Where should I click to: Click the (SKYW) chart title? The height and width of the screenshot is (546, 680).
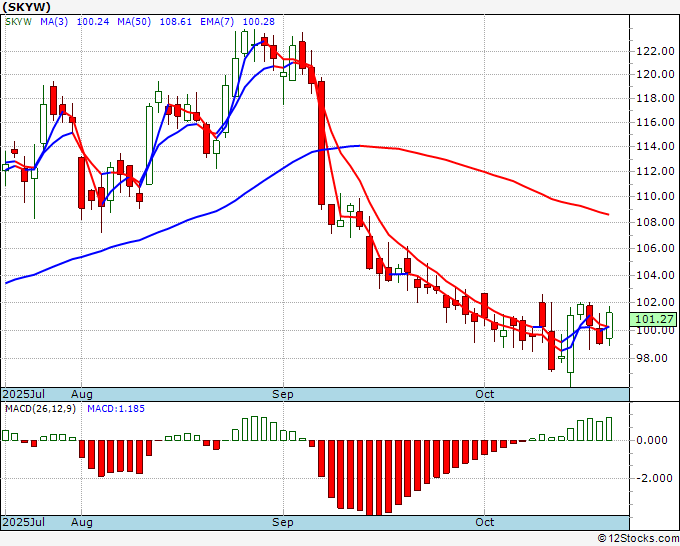point(26,7)
